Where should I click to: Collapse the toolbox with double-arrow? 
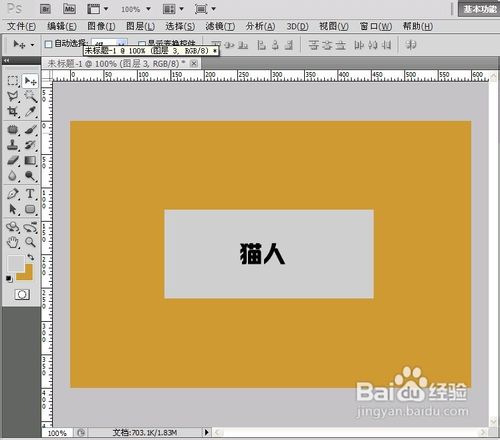pyautogui.click(x=6, y=60)
